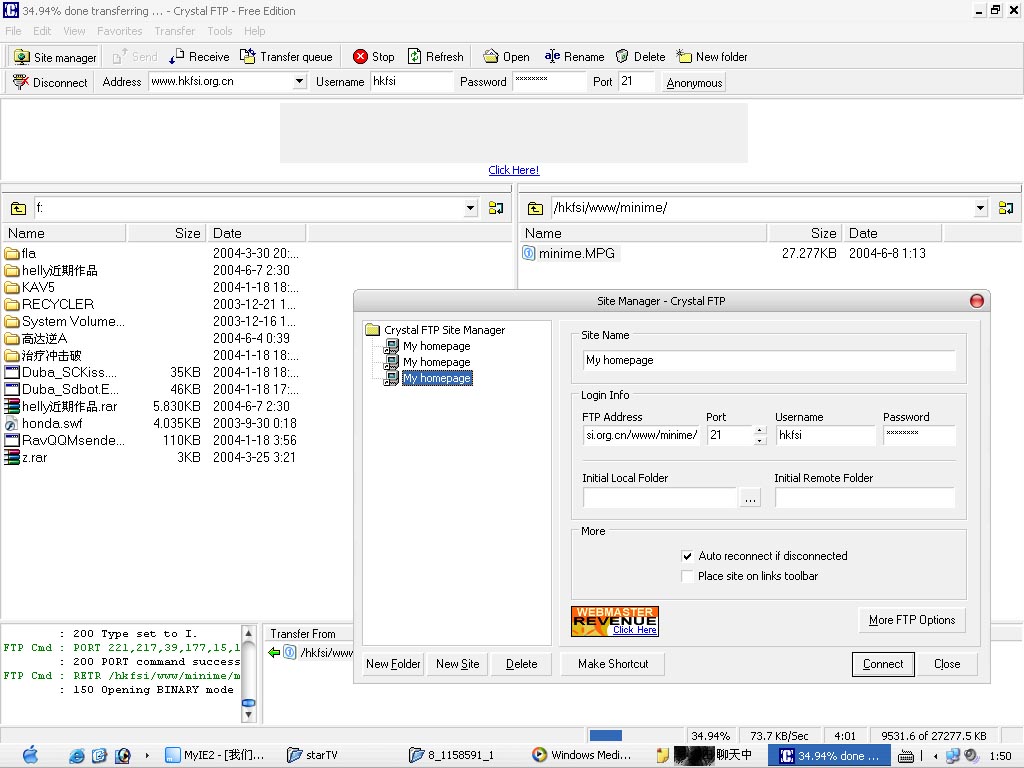Toggle Auto reconnect if disconnected

click(x=687, y=556)
